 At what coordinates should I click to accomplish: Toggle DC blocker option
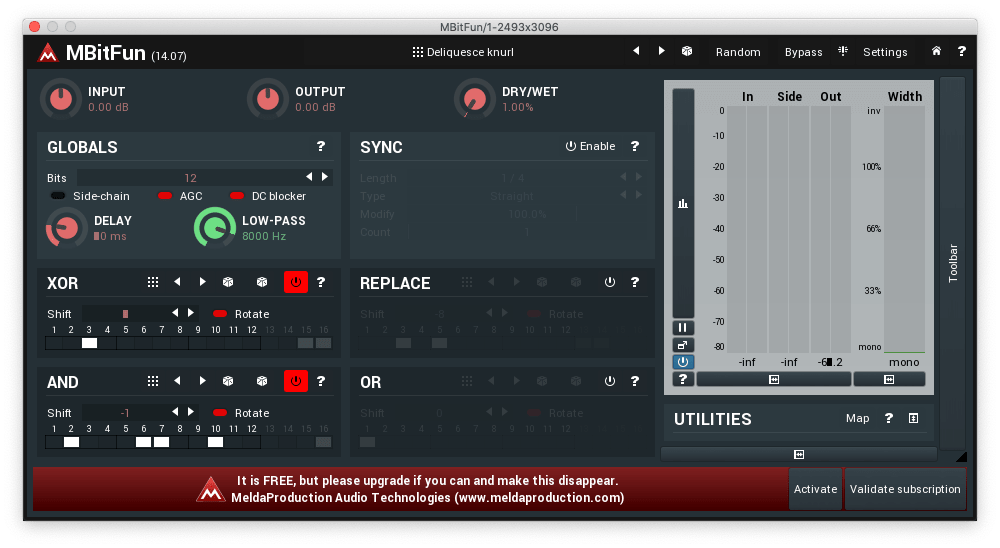coord(268,196)
